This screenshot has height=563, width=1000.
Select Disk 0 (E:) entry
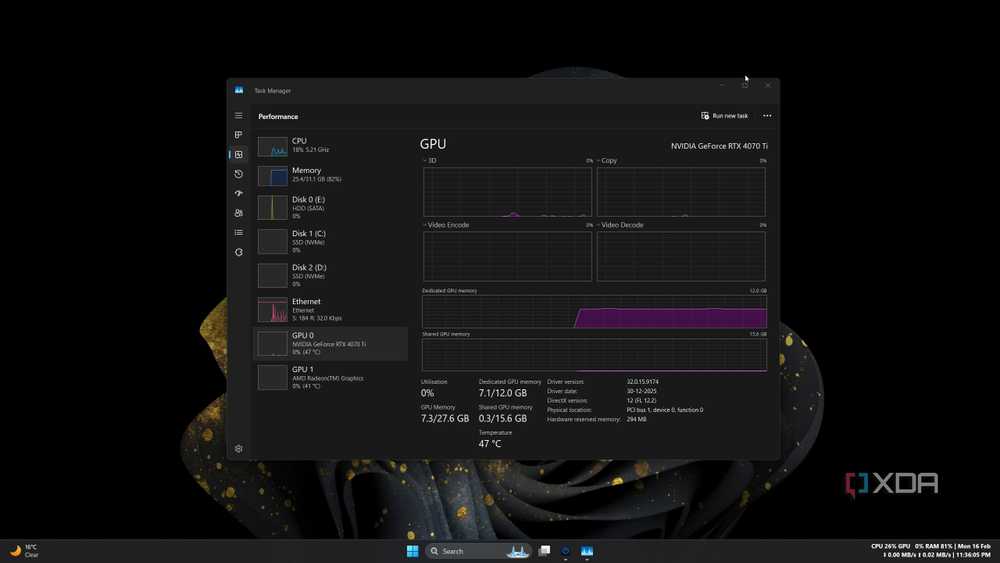click(x=330, y=207)
